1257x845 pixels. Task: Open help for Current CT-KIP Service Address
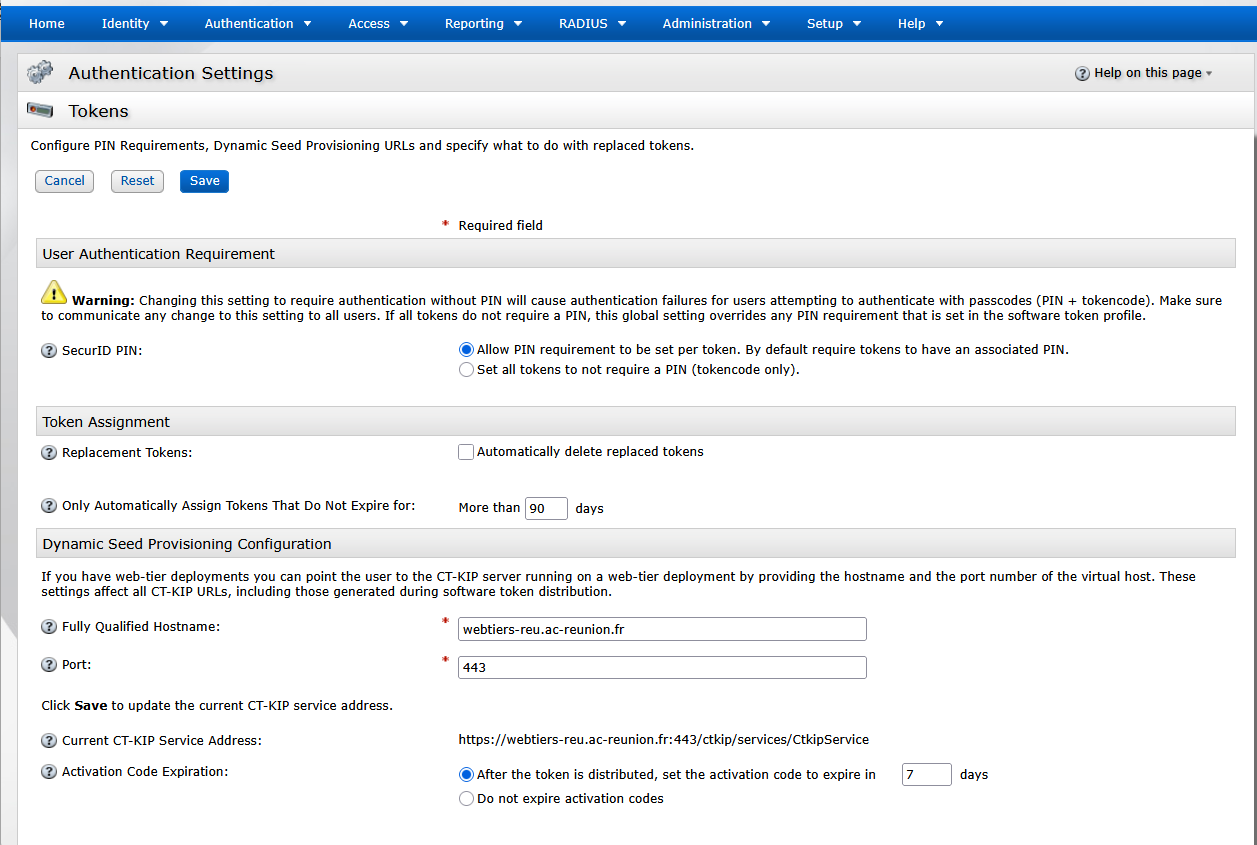(49, 741)
